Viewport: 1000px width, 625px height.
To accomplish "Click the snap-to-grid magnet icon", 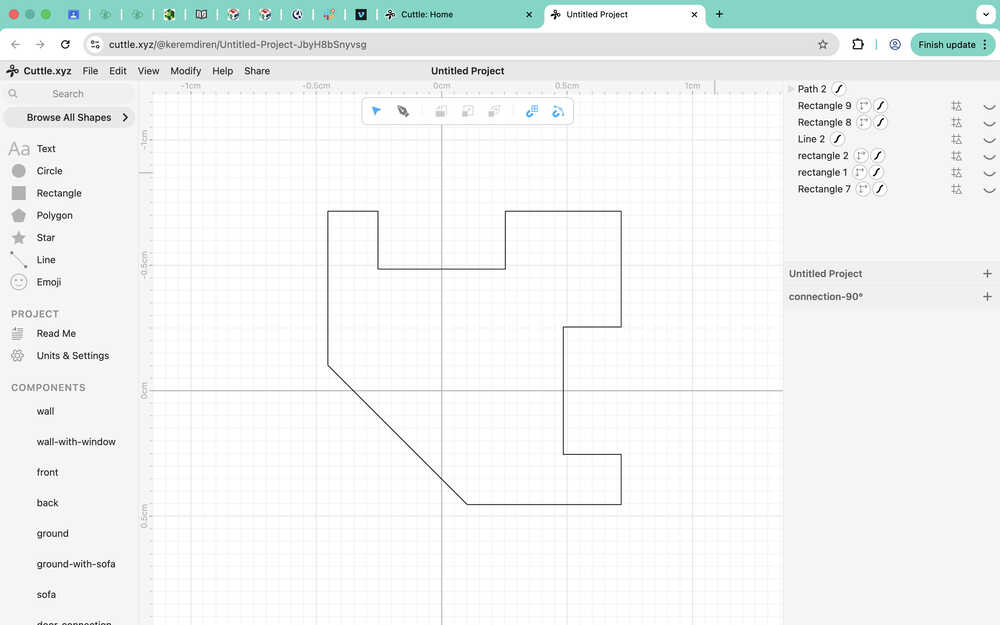I will (532, 111).
